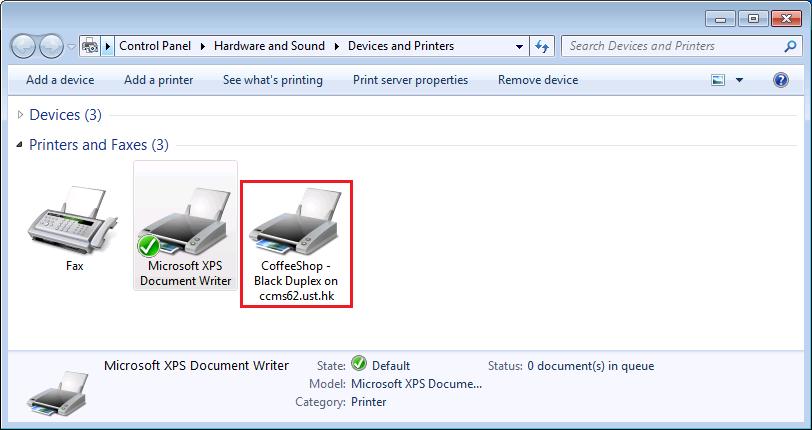The image size is (812, 430).
Task: Expand the Devices (3) group
Action: click(21, 115)
